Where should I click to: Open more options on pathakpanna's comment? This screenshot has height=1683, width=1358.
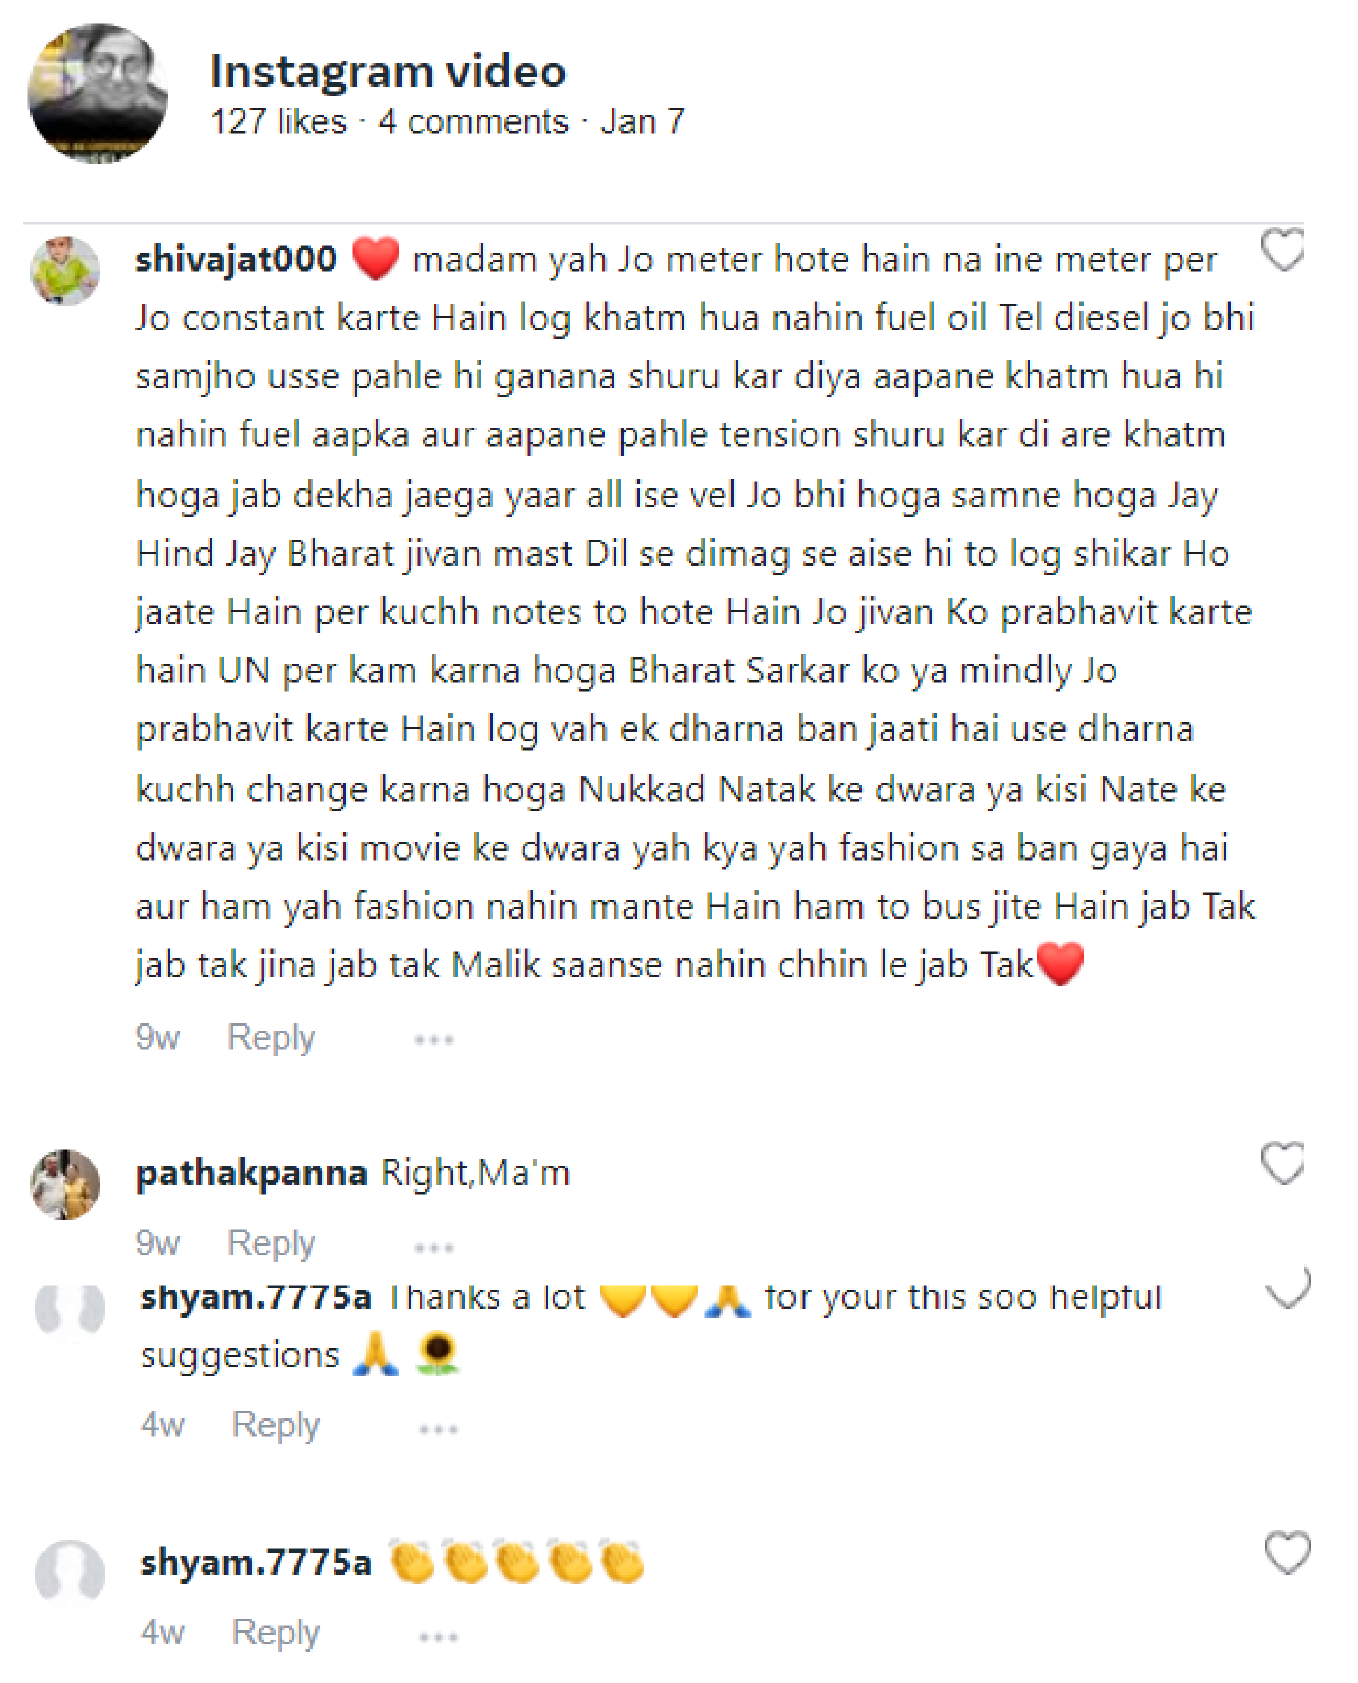(434, 1247)
